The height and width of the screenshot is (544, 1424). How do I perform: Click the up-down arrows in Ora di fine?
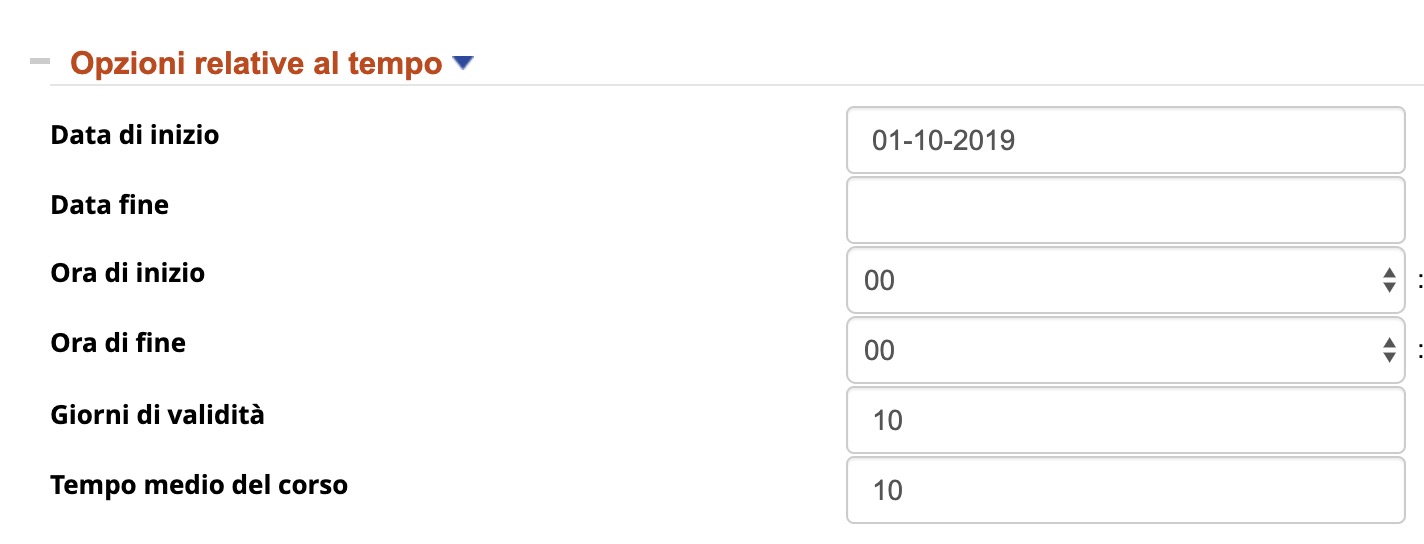[x=1388, y=350]
